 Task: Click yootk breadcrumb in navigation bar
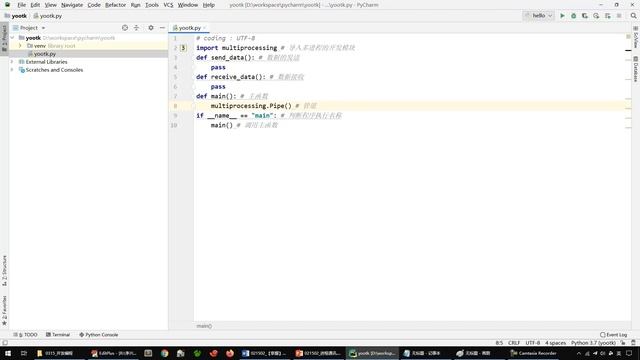point(16,16)
